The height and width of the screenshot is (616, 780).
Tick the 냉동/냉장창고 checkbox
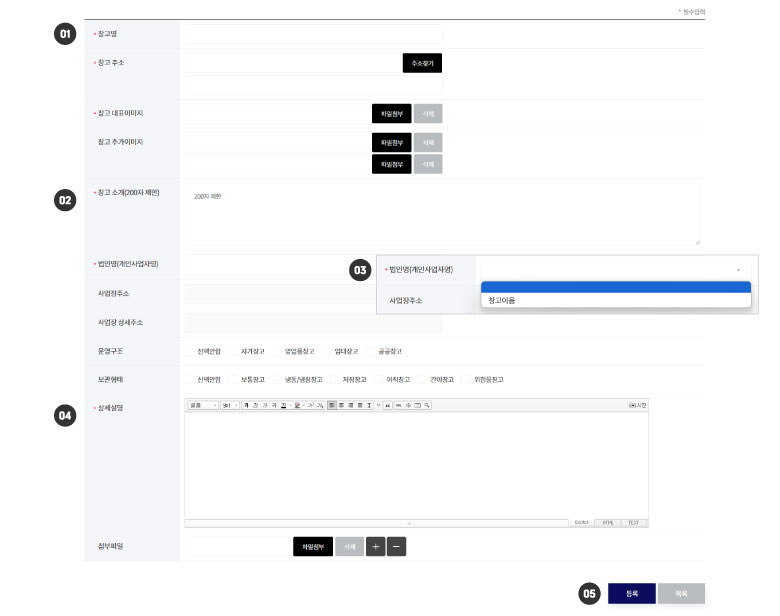[276, 380]
